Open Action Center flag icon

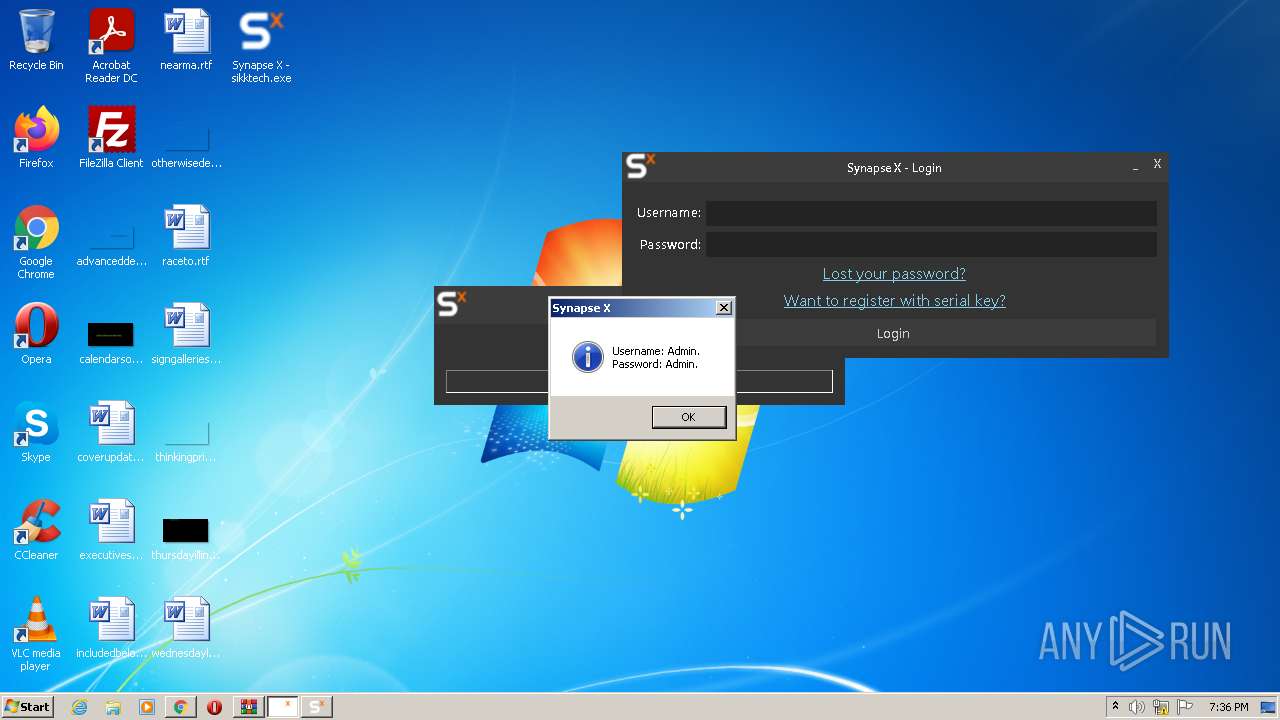click(1185, 707)
